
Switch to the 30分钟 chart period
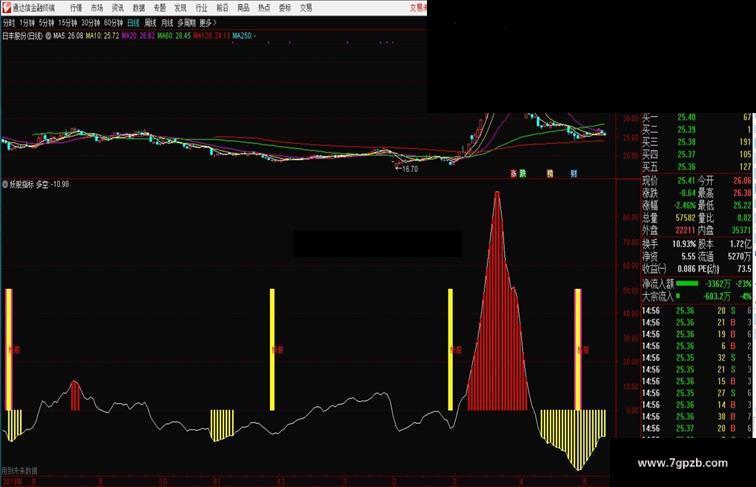click(91, 23)
